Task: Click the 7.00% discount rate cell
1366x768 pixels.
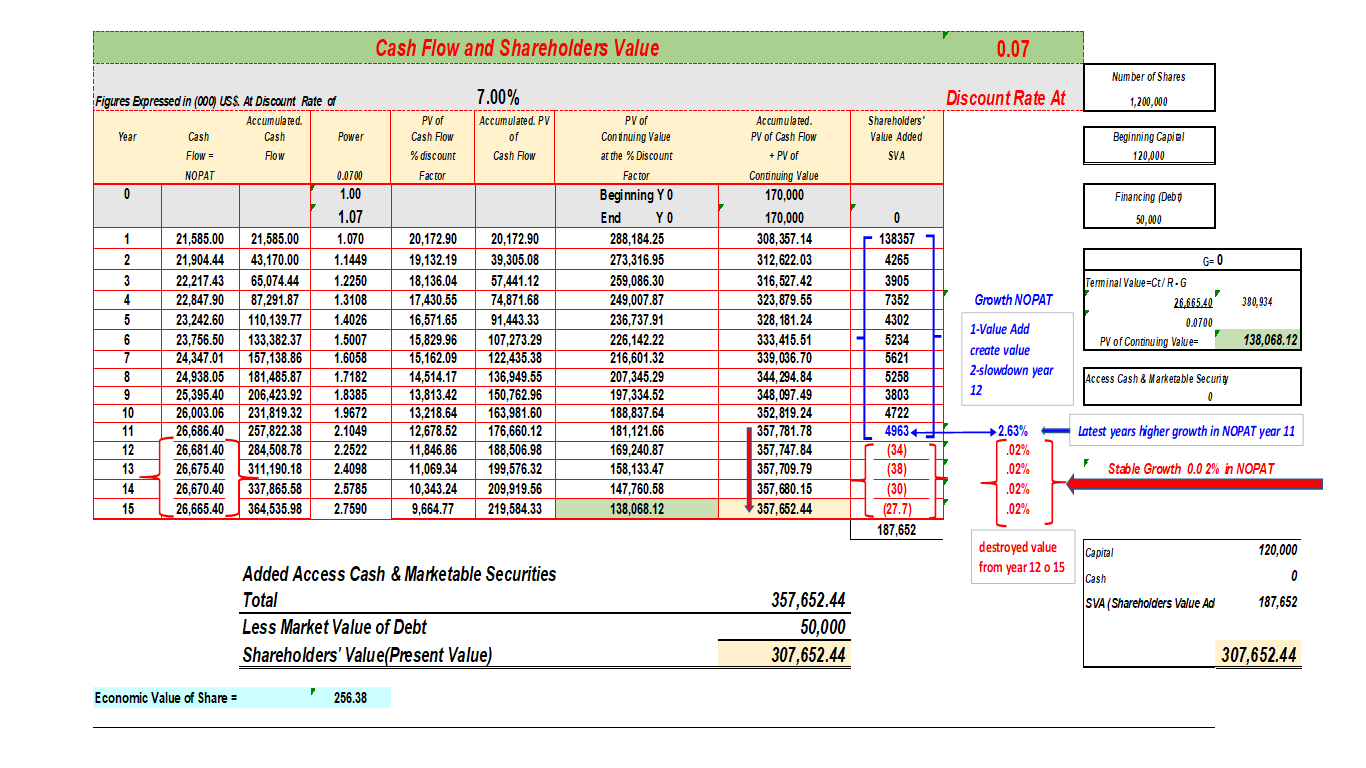Action: pyautogui.click(x=497, y=98)
